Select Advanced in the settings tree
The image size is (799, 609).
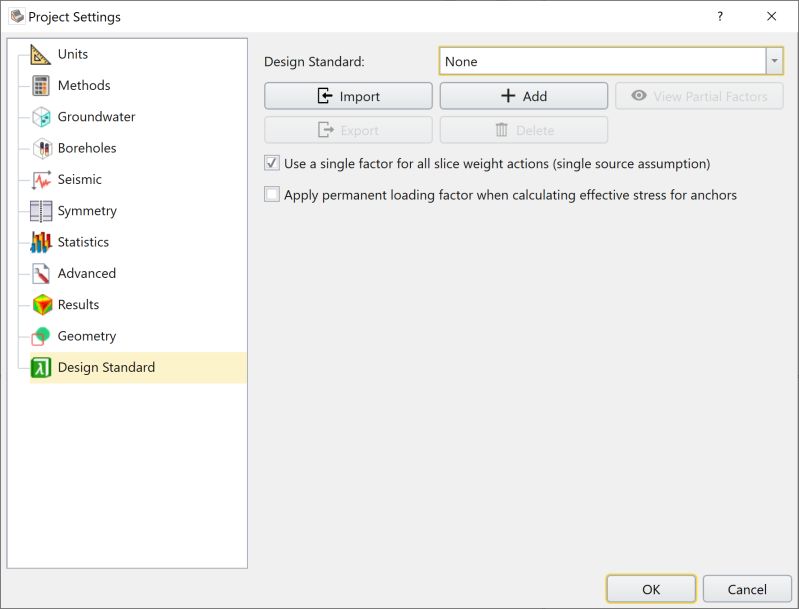(x=87, y=273)
